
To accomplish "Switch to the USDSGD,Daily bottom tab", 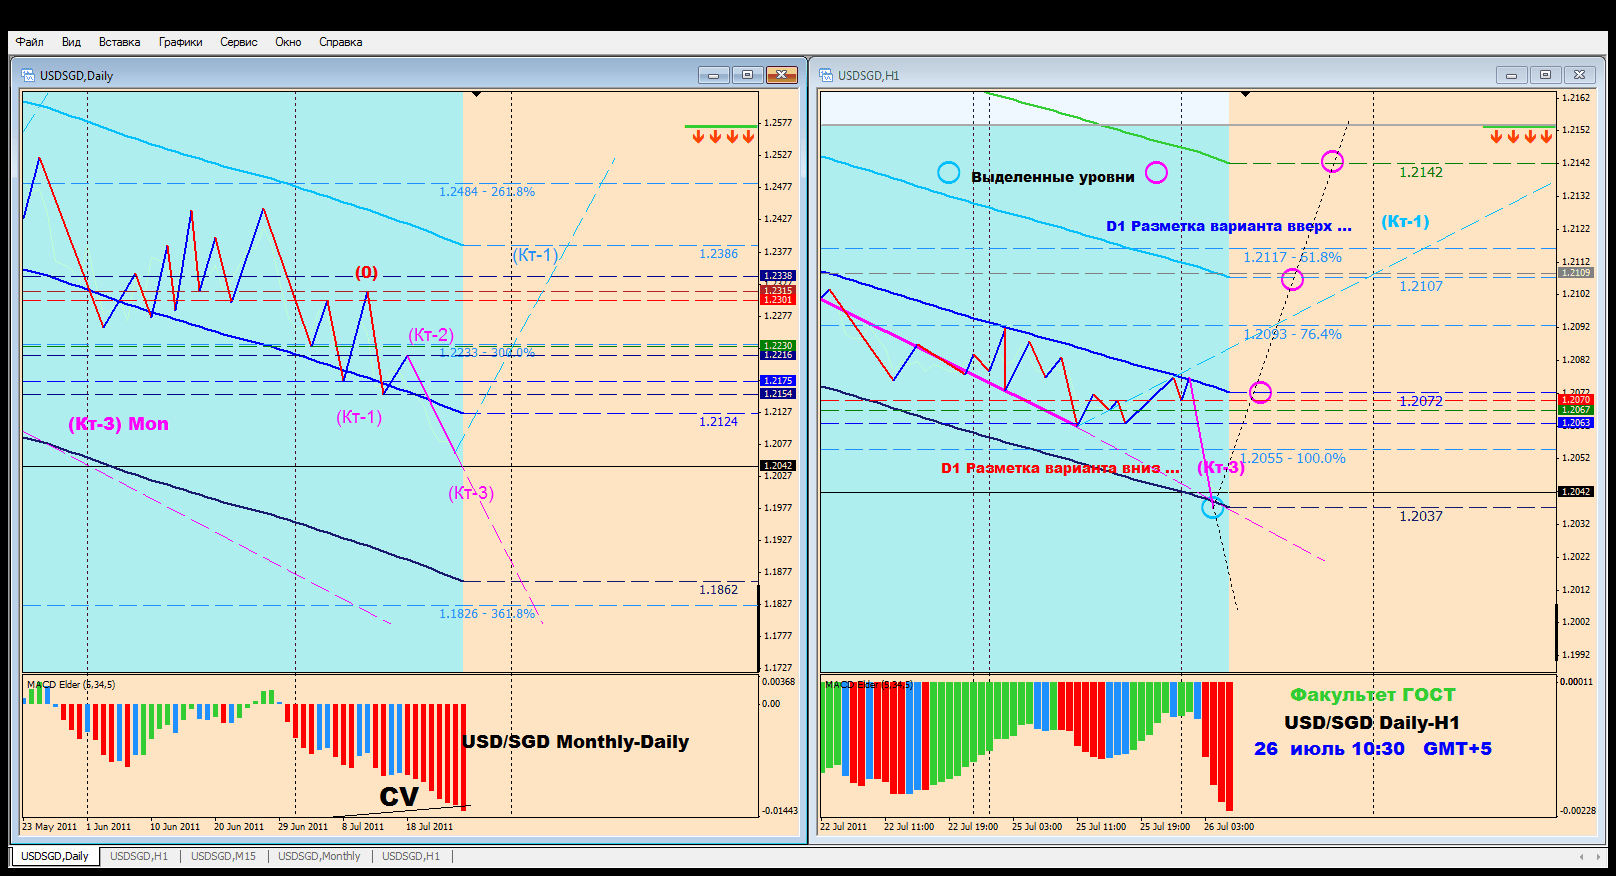I will [x=55, y=856].
